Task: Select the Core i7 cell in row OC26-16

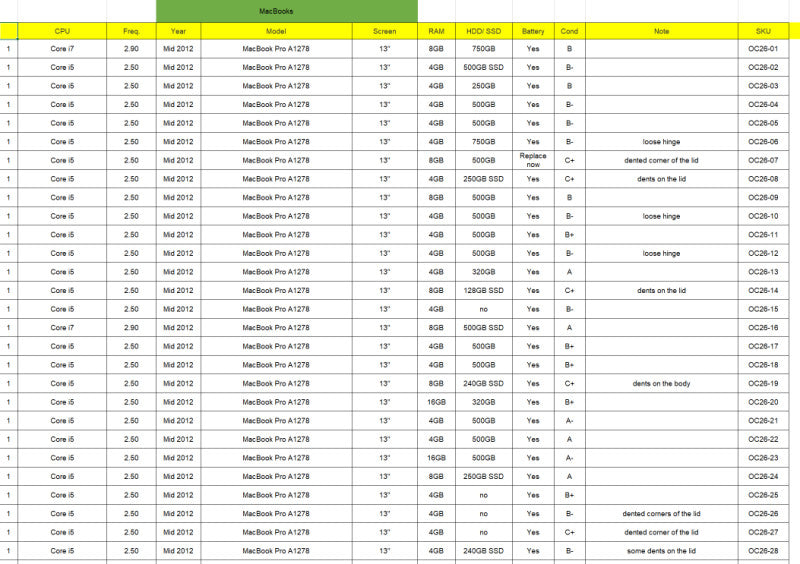Action: (62, 328)
